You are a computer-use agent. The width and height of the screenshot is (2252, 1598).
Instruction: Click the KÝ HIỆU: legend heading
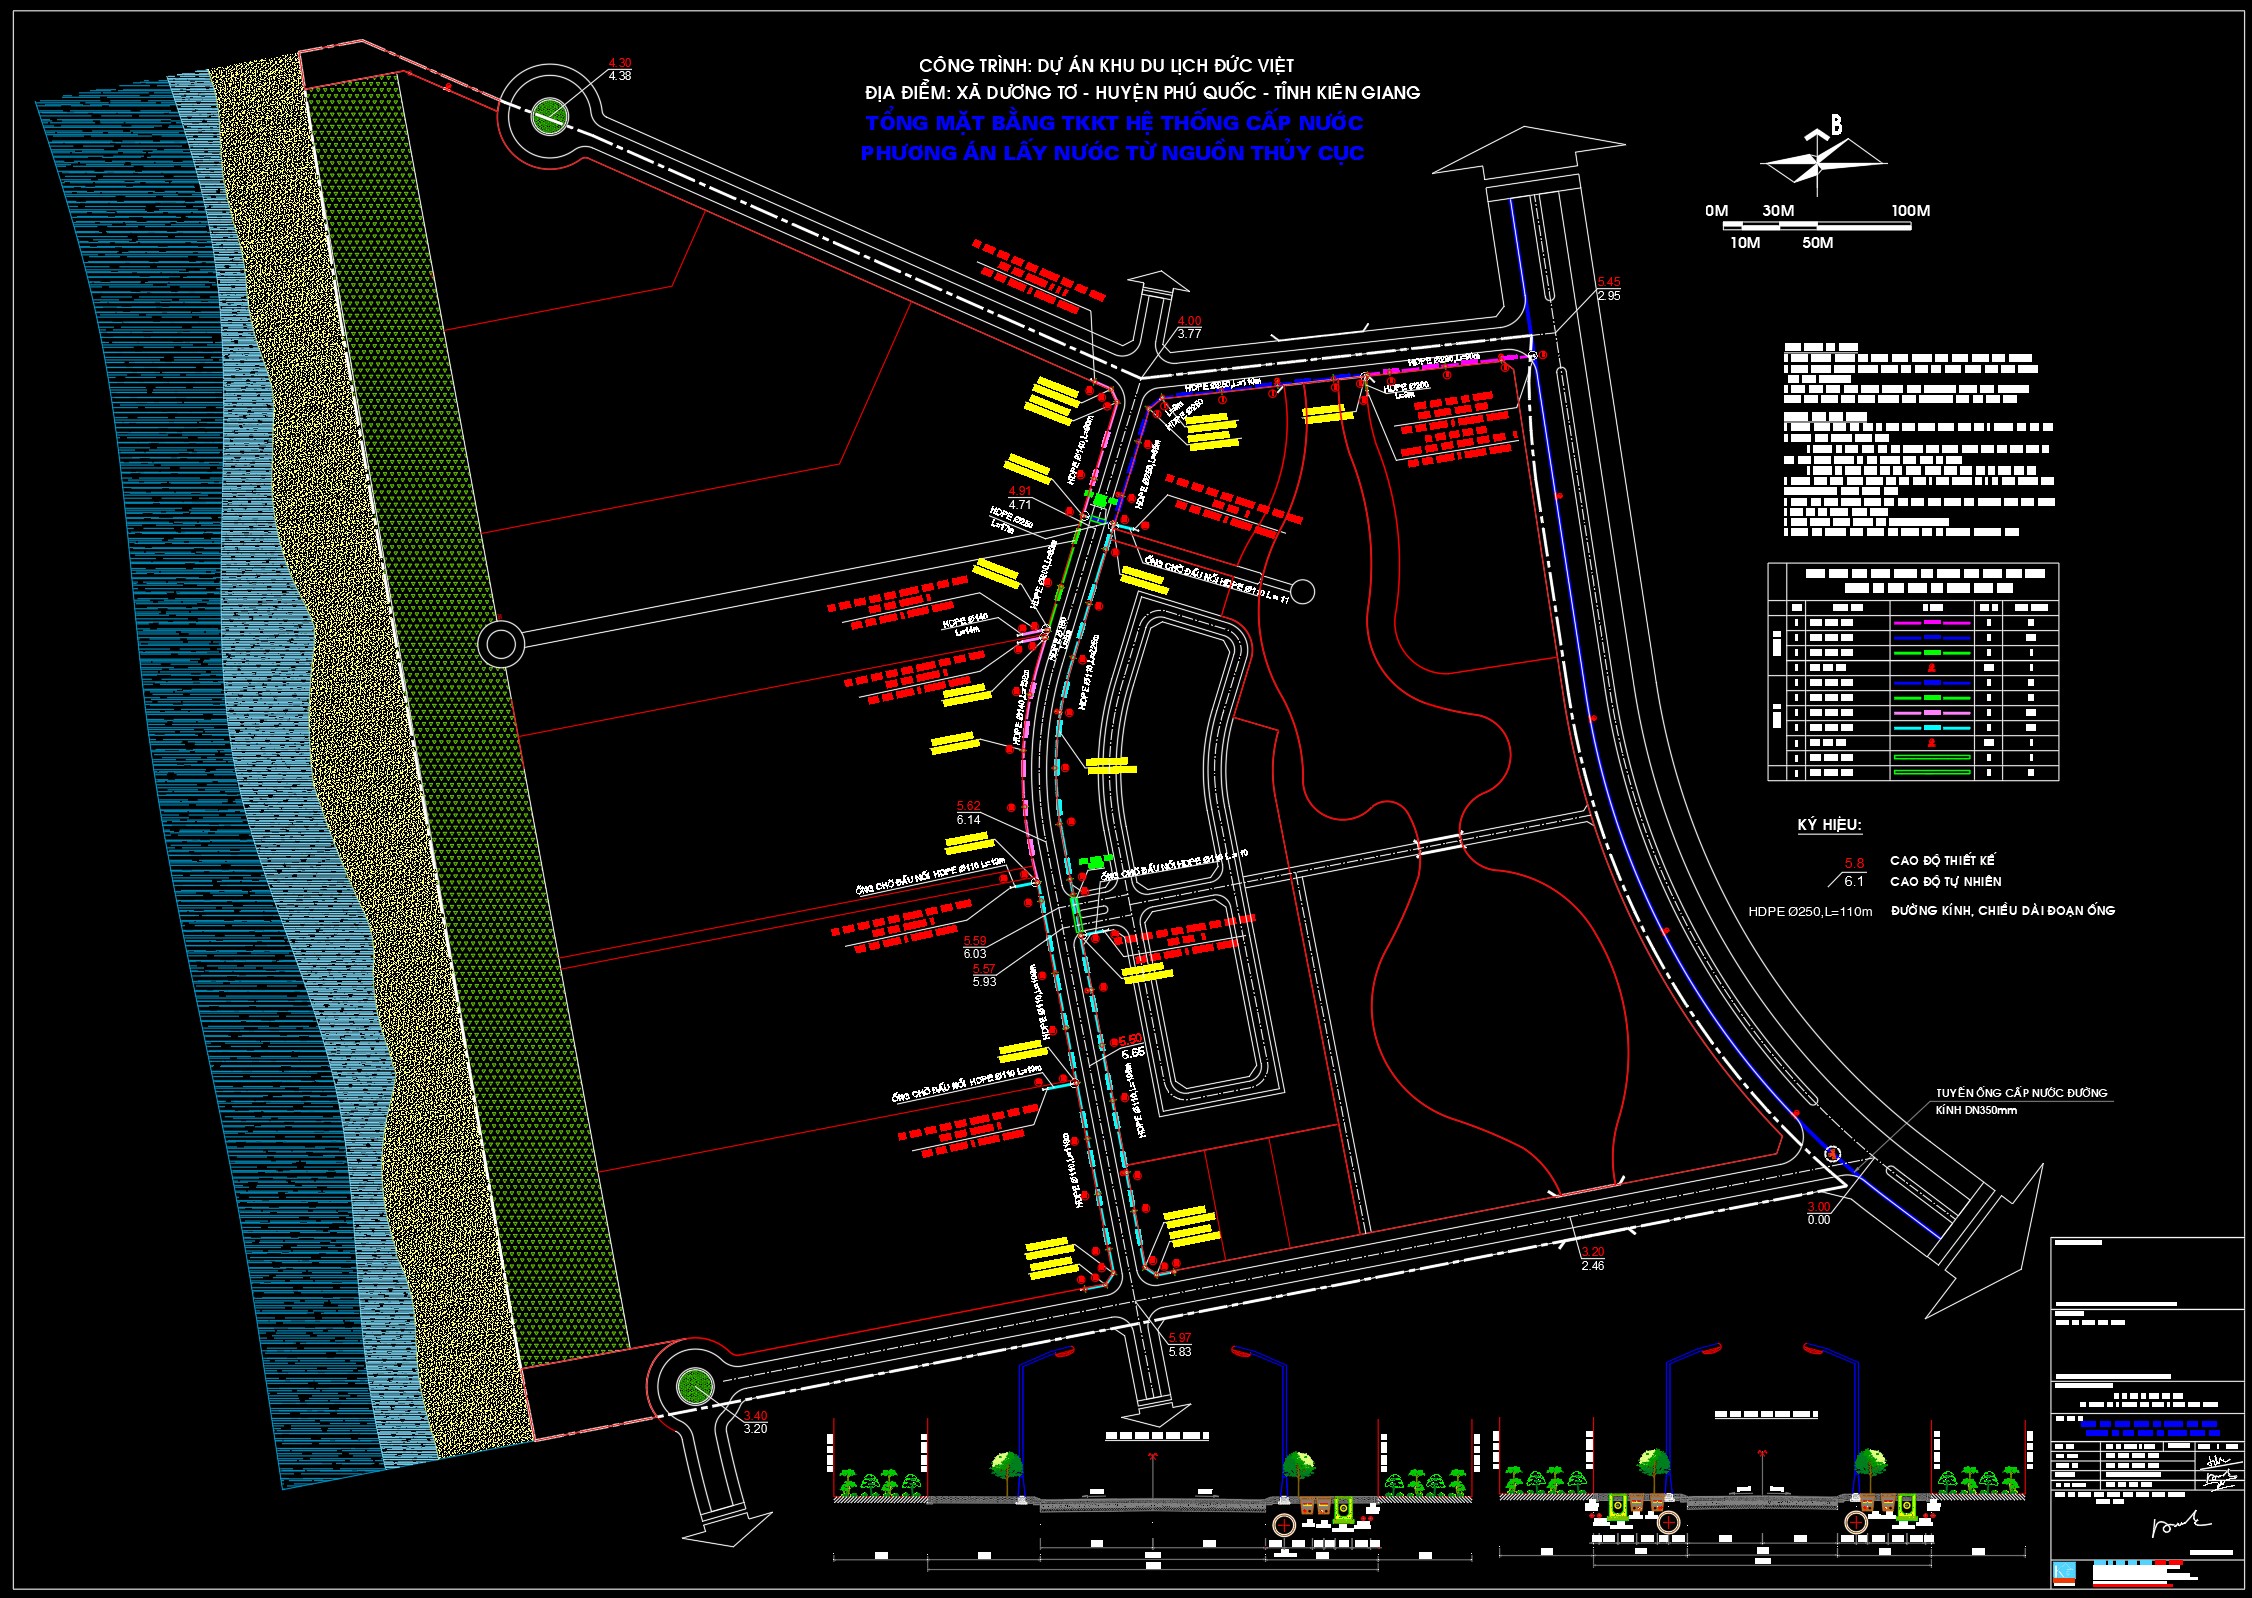coord(1829,825)
